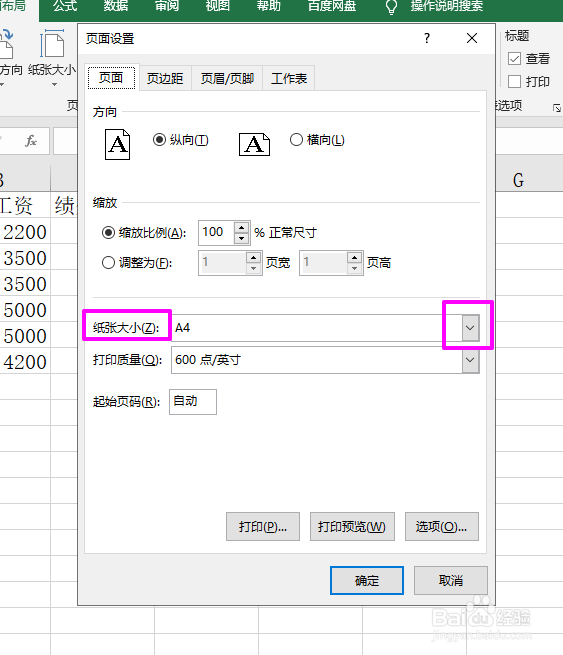This screenshot has height=655, width=563.
Task: Click the 操作说明搜索 search box text
Action: (x=446, y=6)
